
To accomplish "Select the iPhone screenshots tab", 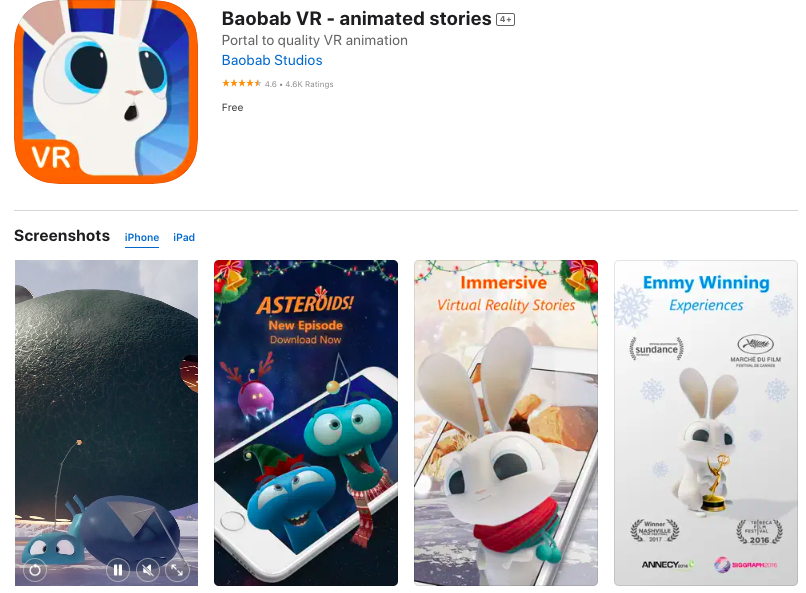I will (x=142, y=237).
